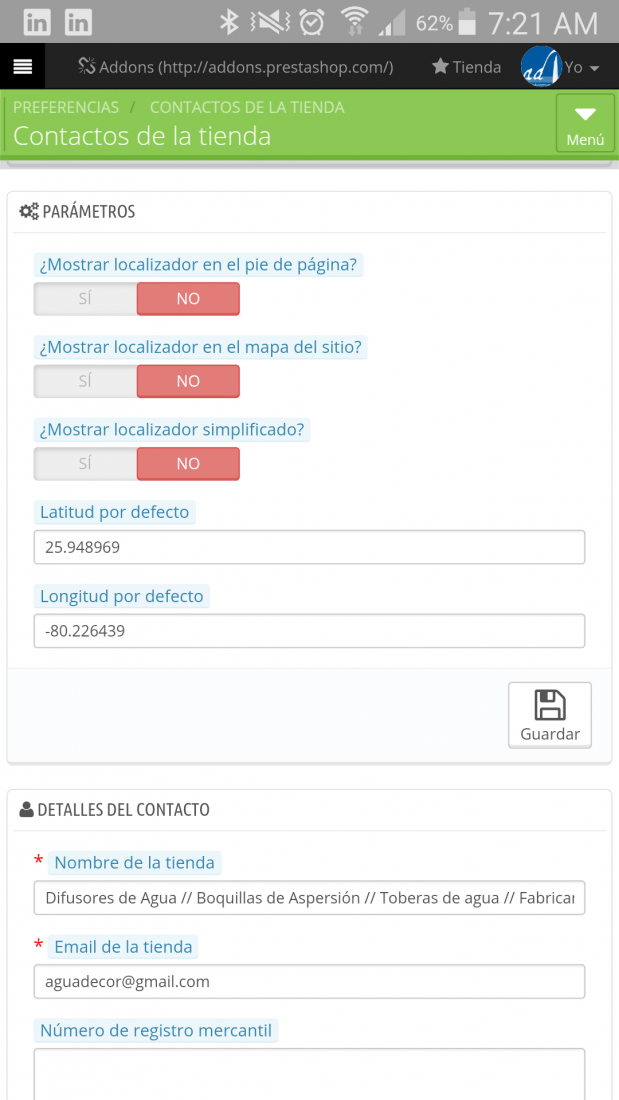Expand the green Menú dropdown
This screenshot has height=1100, width=619.
point(585,123)
